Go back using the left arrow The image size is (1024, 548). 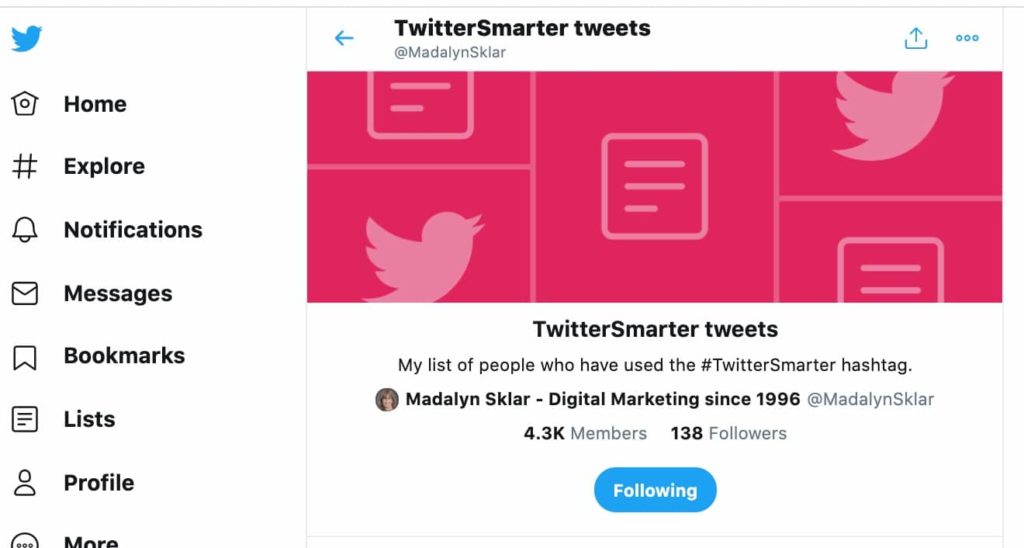click(344, 38)
